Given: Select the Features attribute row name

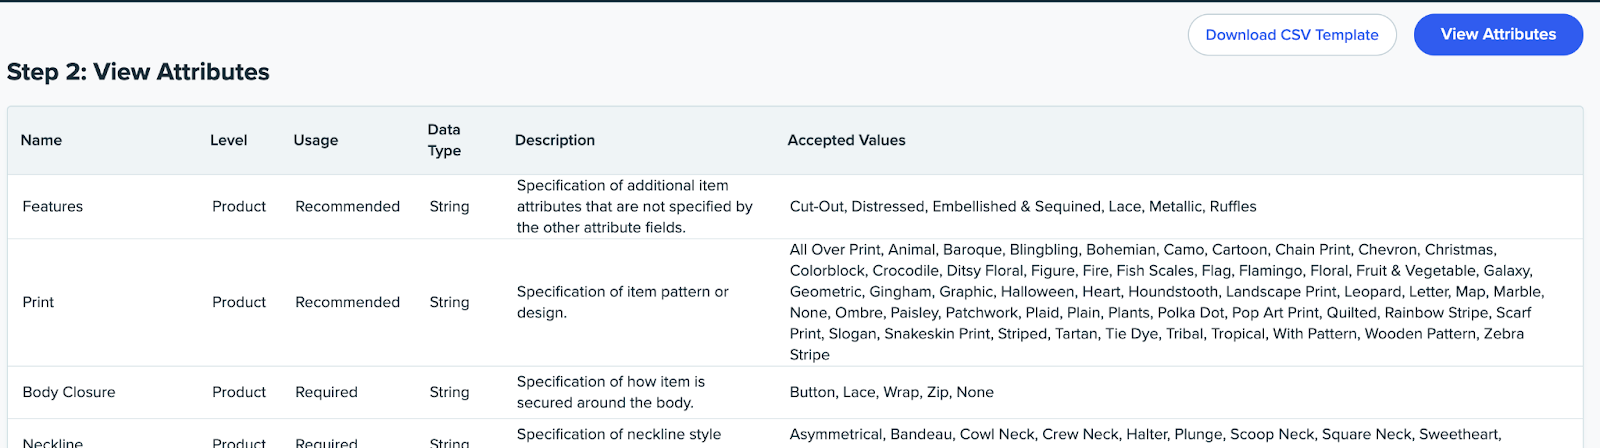Looking at the screenshot, I should 53,206.
